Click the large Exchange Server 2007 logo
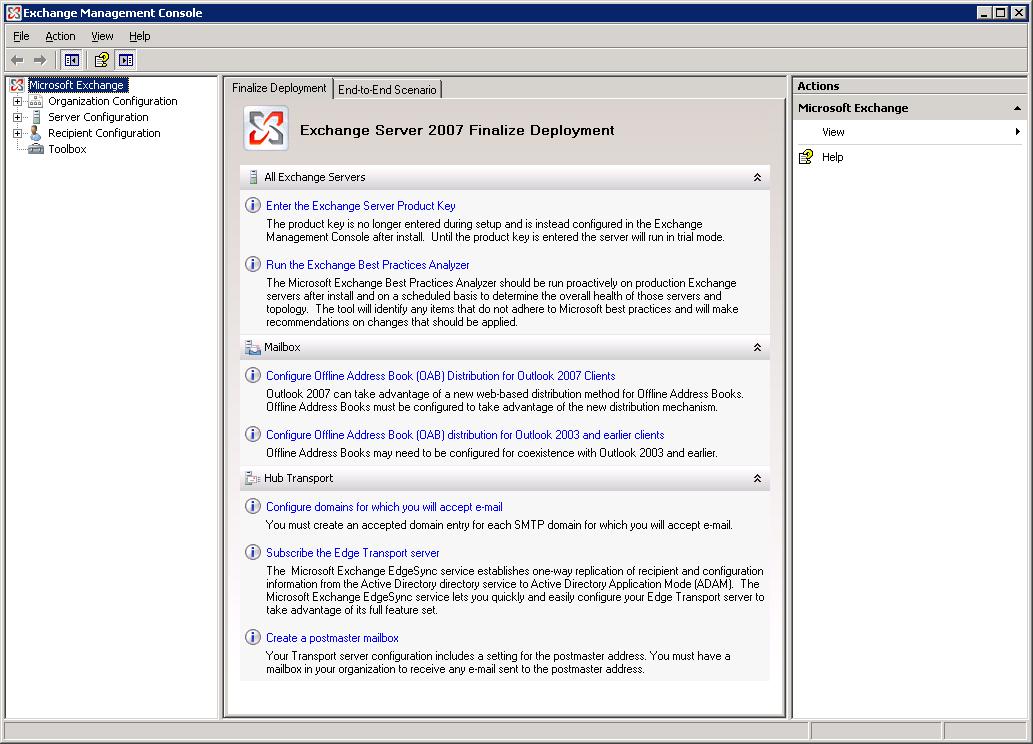Image resolution: width=1033 pixels, height=744 pixels. [x=266, y=129]
